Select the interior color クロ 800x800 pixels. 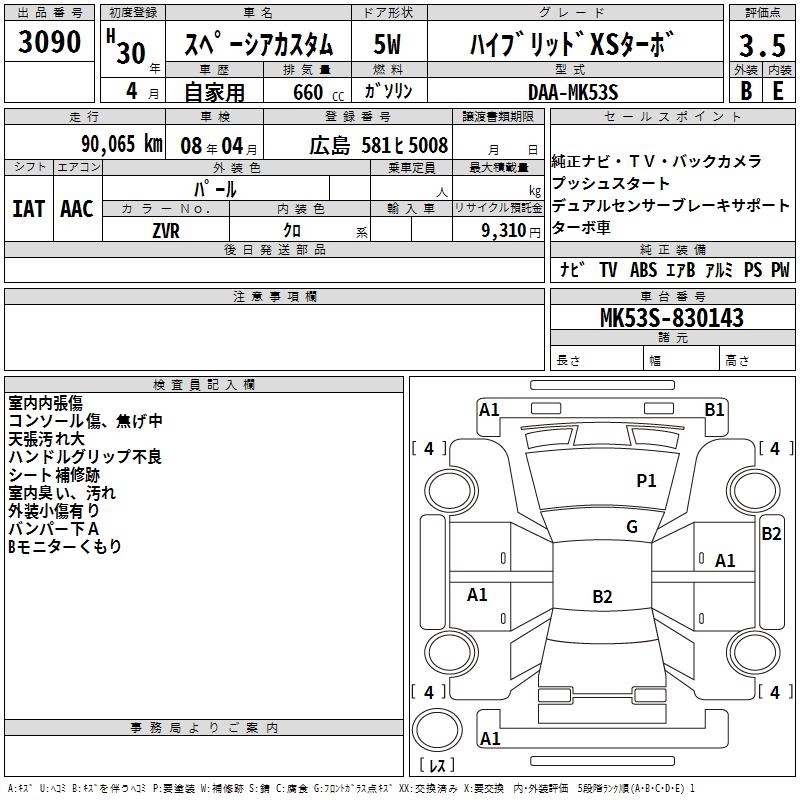pyautogui.click(x=292, y=231)
